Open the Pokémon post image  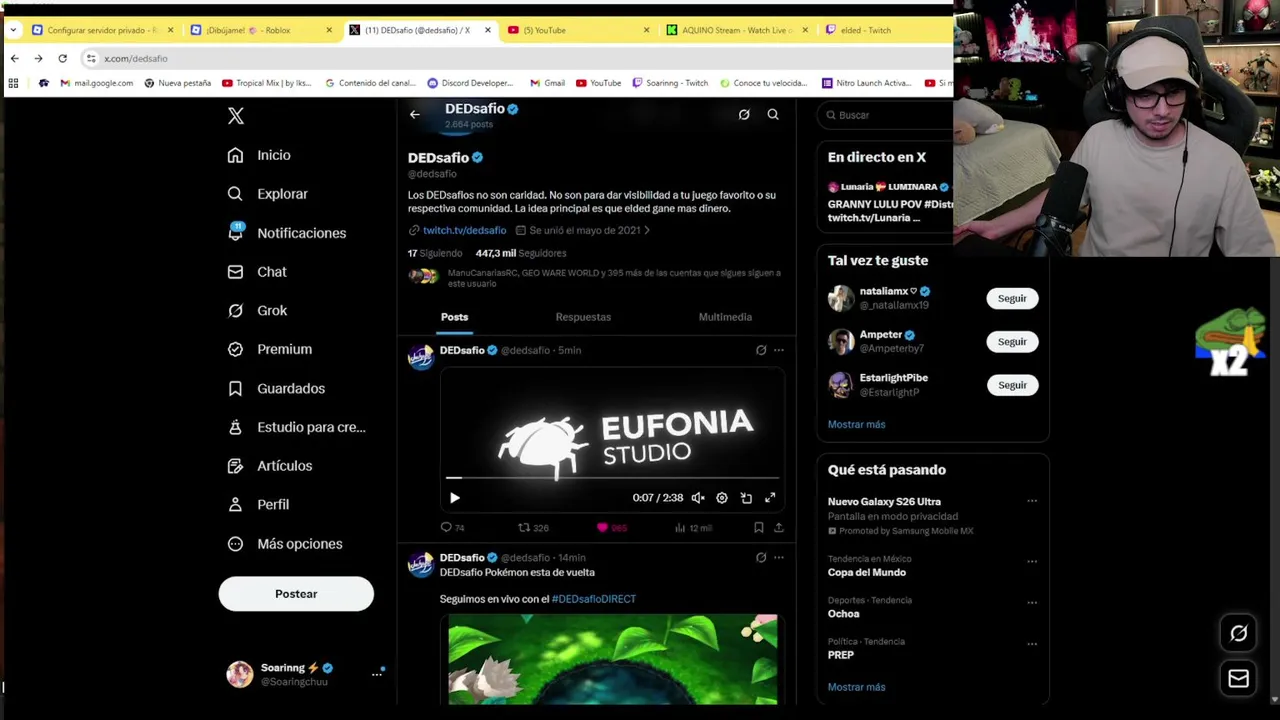612,659
